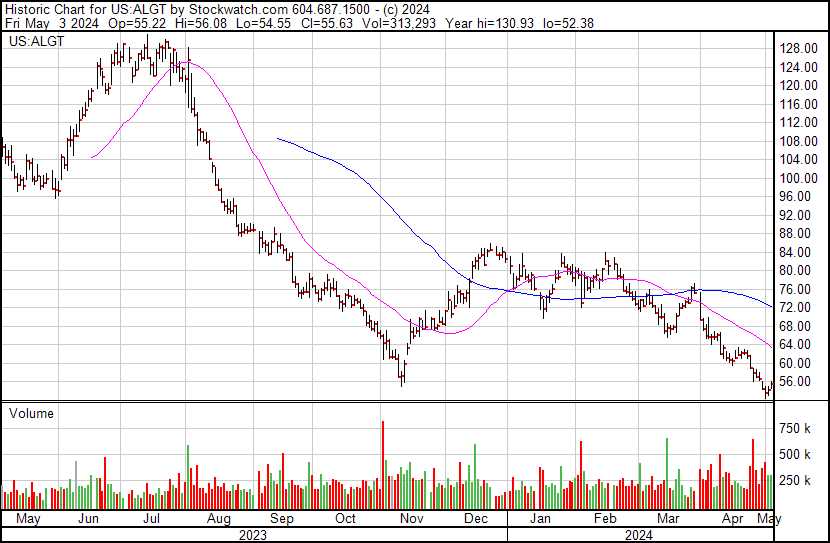Click the 100.00 price level label
830x543 pixels.
[799, 178]
